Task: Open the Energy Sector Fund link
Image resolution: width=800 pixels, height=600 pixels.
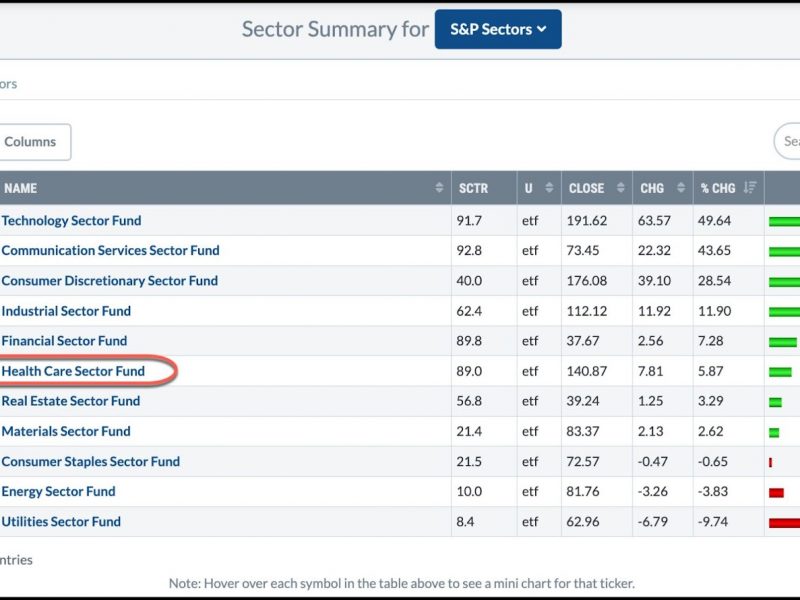Action: [58, 491]
